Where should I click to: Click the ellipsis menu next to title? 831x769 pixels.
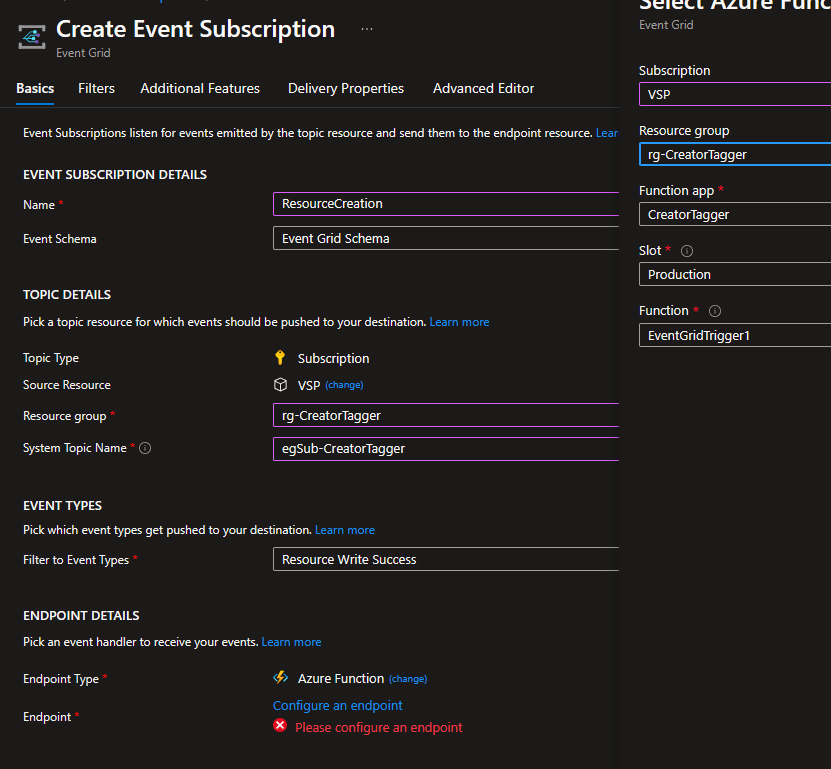(367, 29)
